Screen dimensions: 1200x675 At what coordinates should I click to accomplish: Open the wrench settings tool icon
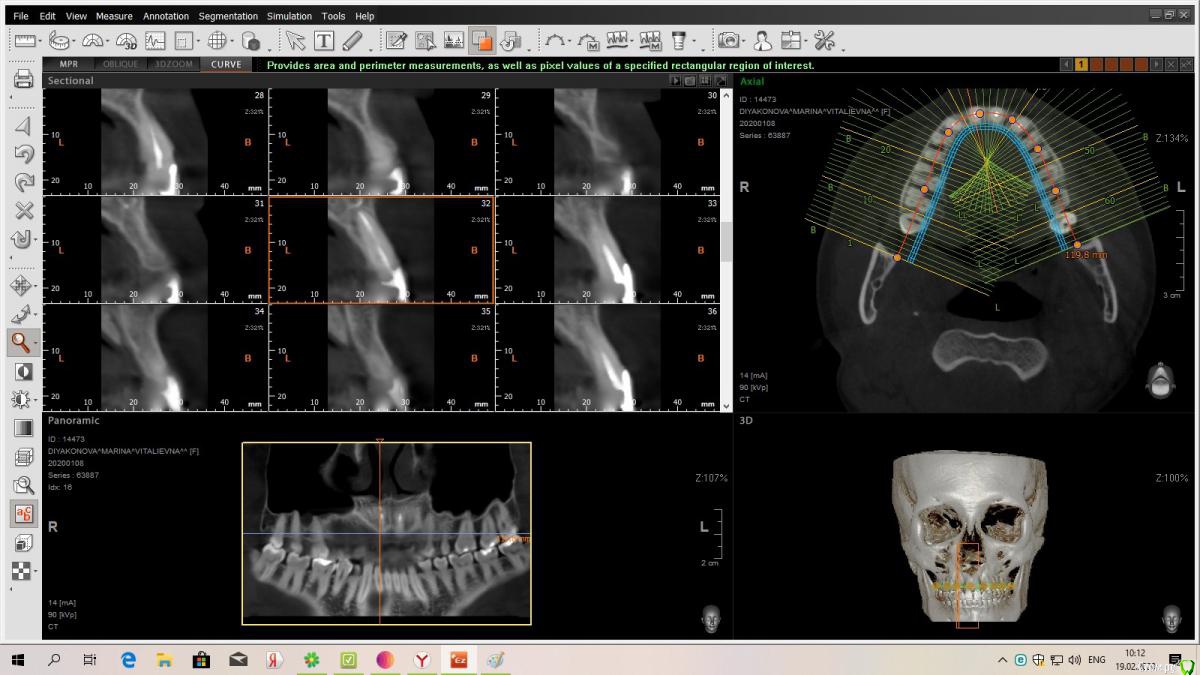pos(824,41)
